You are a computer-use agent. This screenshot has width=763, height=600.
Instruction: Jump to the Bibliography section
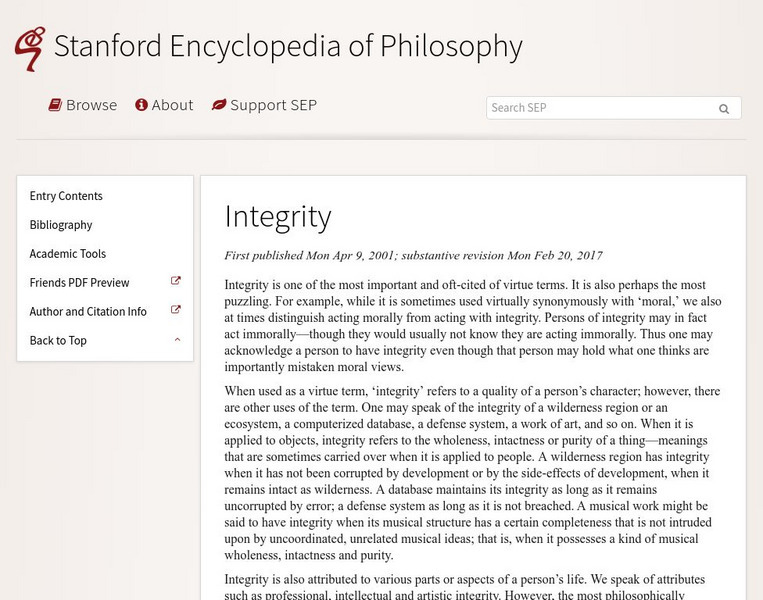61,225
